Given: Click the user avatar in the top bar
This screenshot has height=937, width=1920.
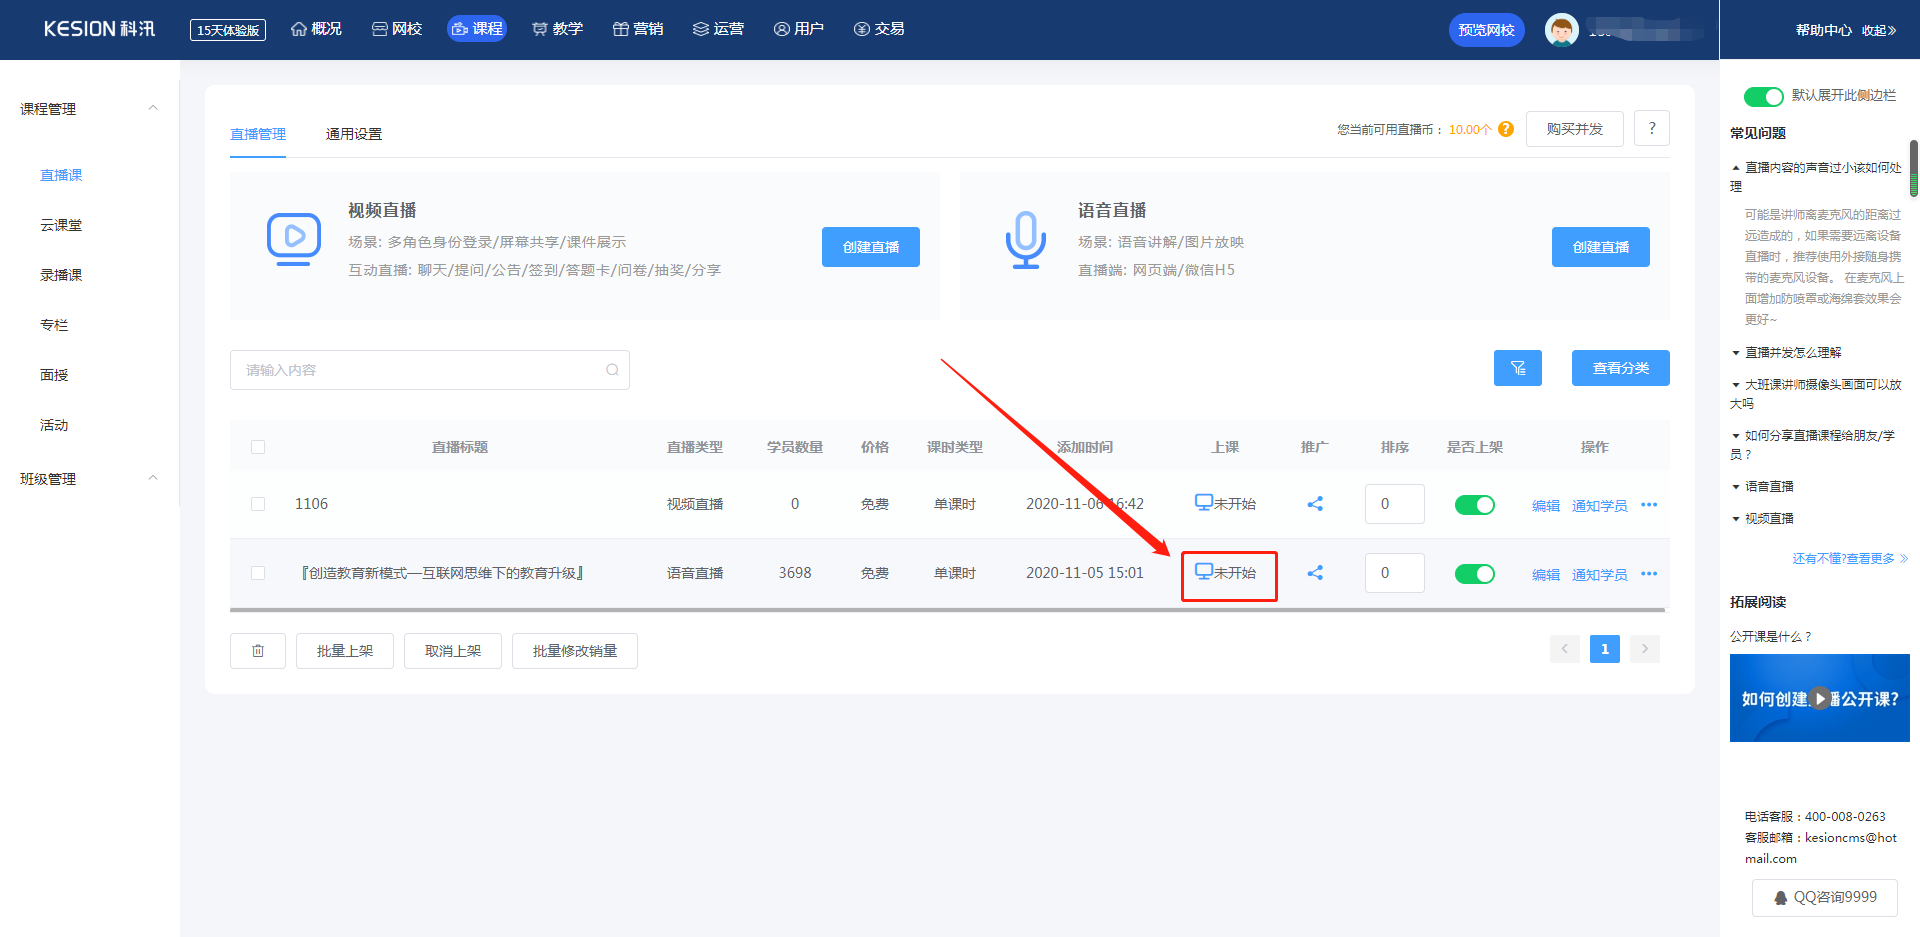Looking at the screenshot, I should pos(1561,30).
